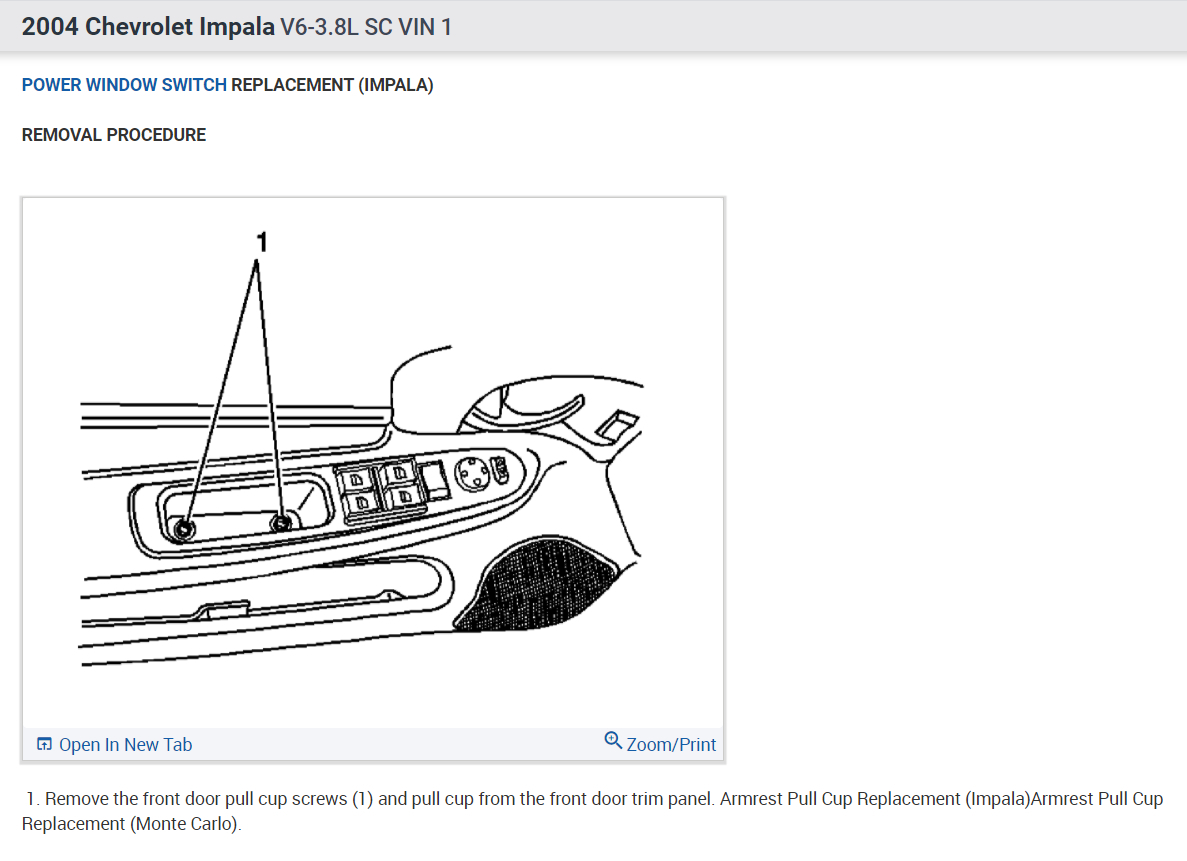Open the POWER WINDOW SWITCH link
The width and height of the screenshot is (1187, 861).
point(124,85)
